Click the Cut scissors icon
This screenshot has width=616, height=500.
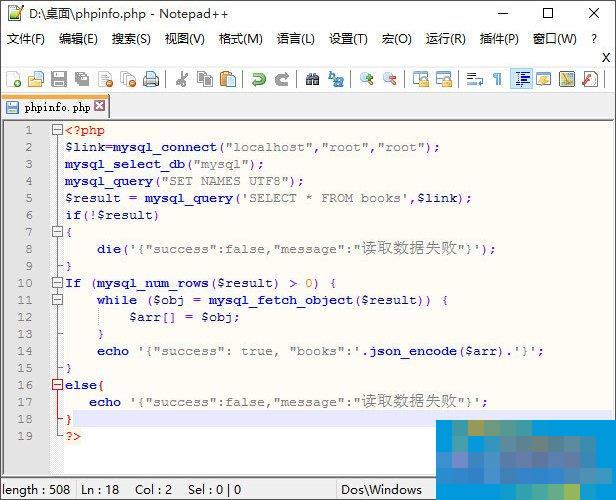coord(182,79)
